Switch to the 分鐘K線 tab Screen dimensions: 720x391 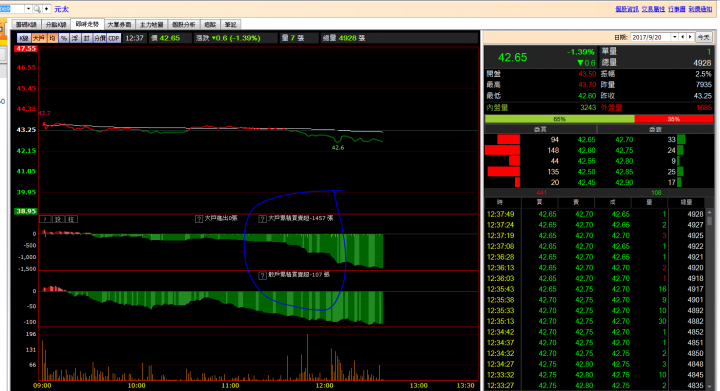coord(56,25)
